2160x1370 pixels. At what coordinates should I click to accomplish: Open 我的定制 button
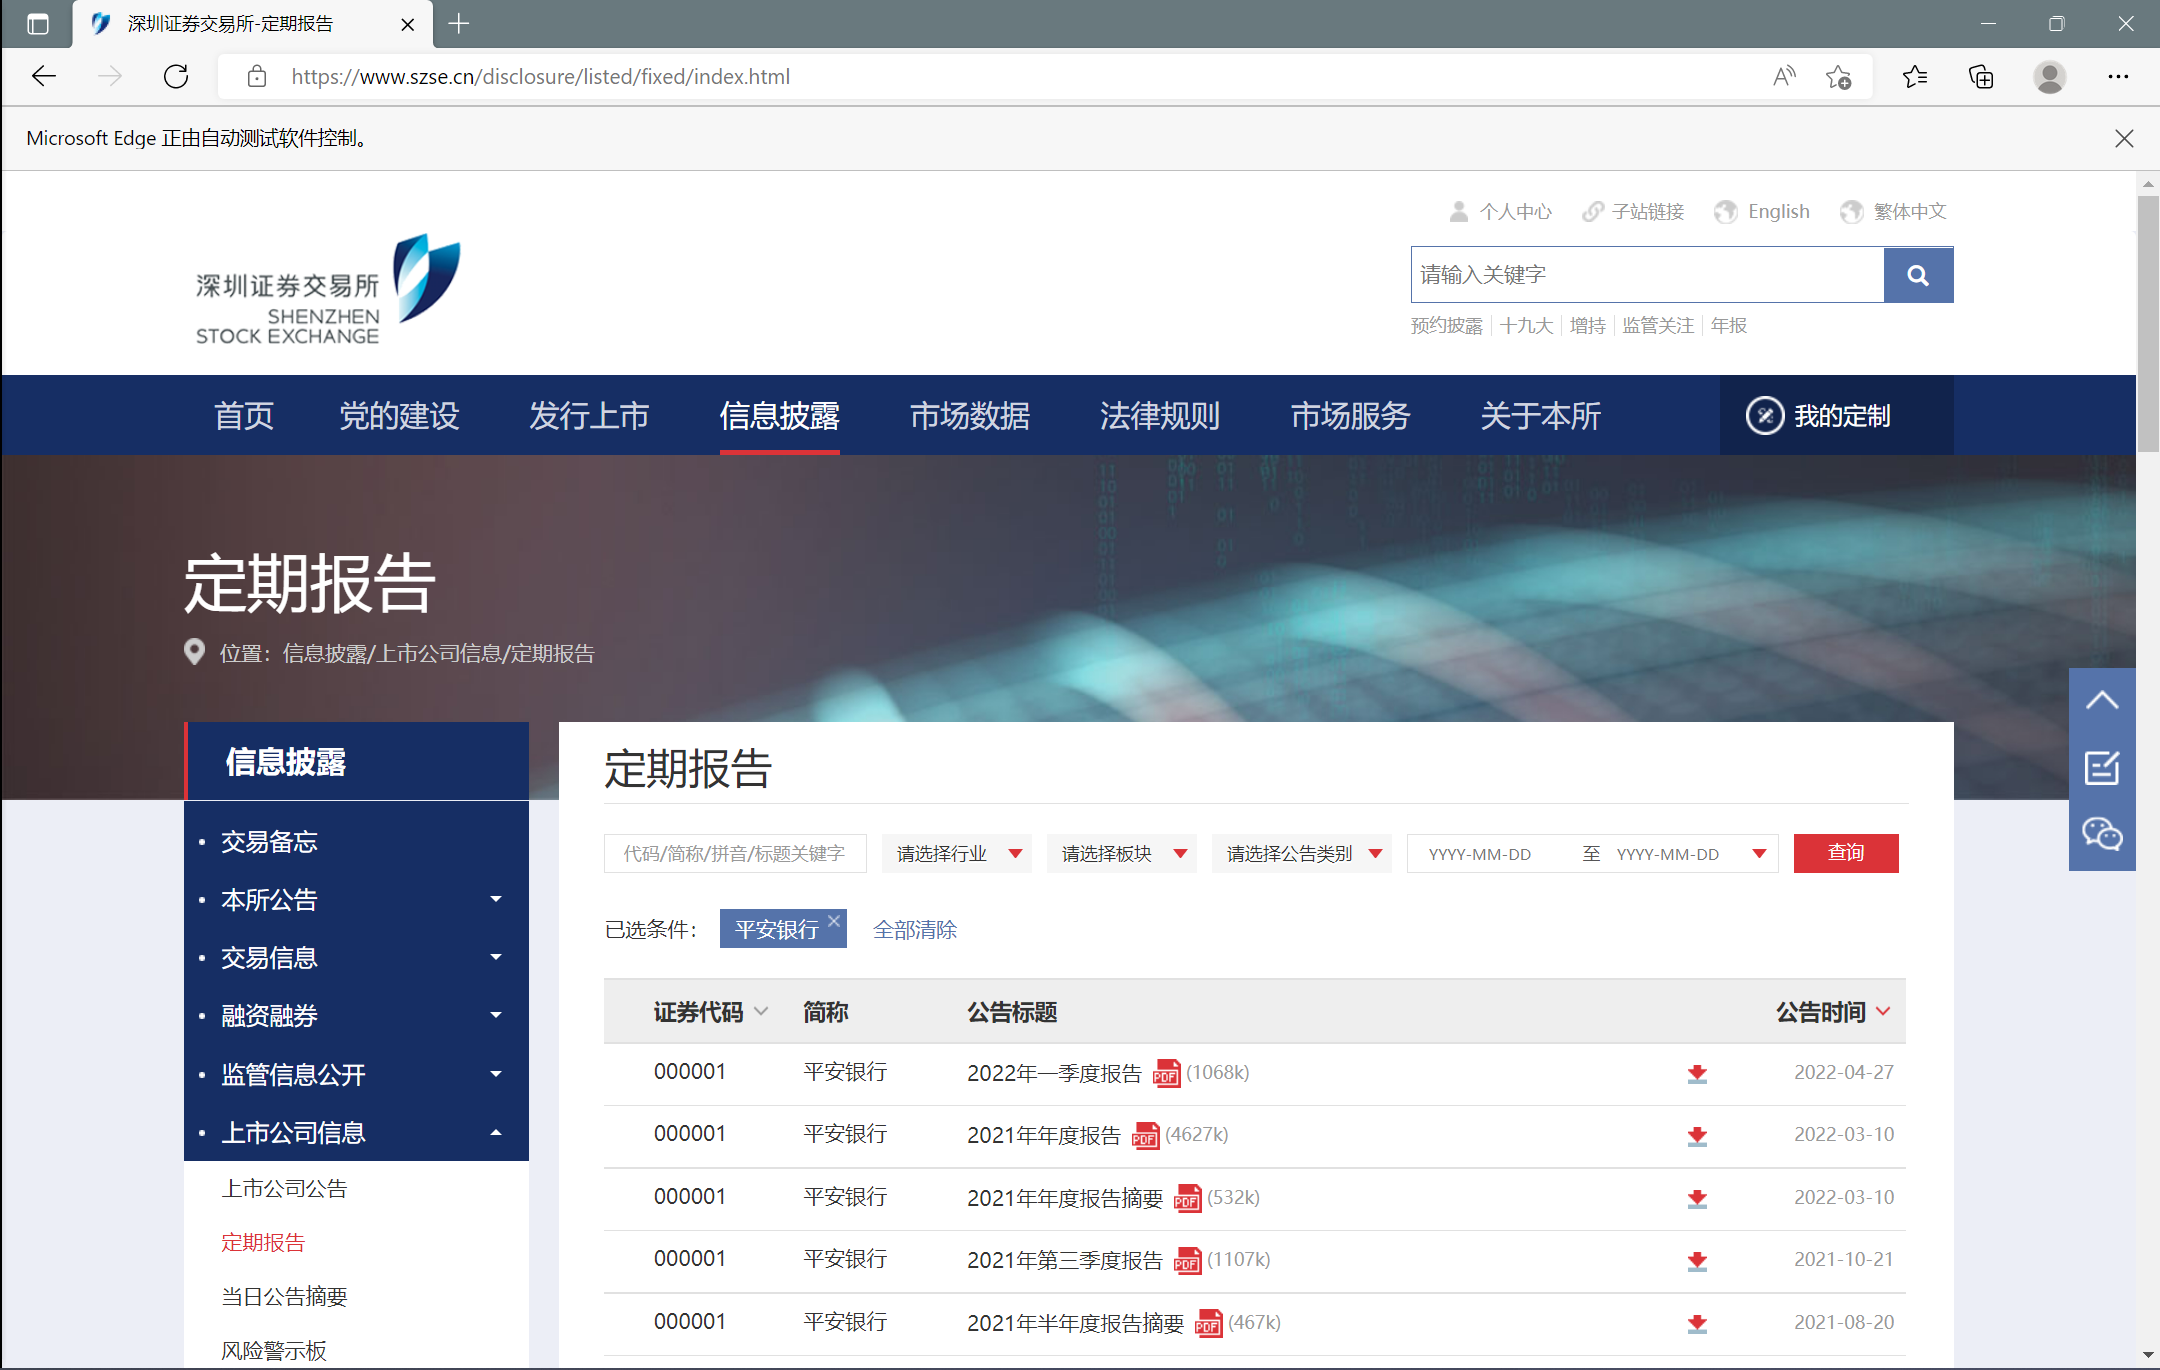[x=1836, y=416]
